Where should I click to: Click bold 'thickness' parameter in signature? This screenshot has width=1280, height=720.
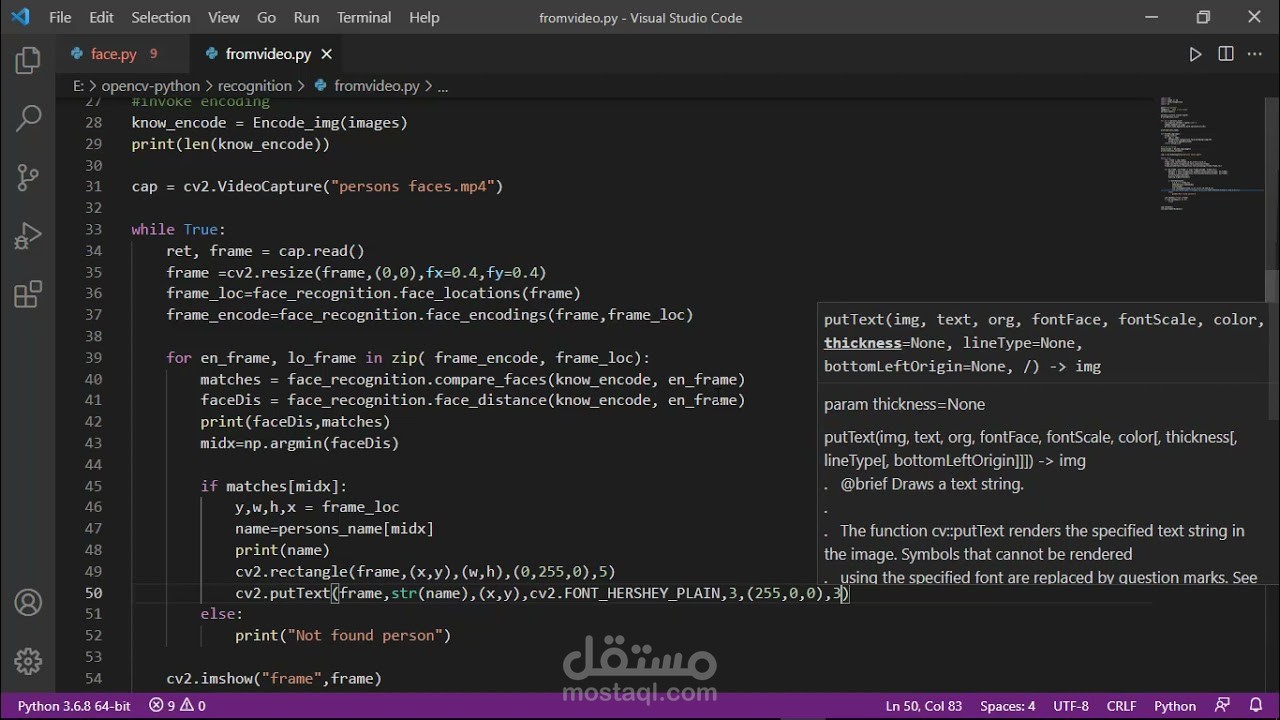(863, 343)
